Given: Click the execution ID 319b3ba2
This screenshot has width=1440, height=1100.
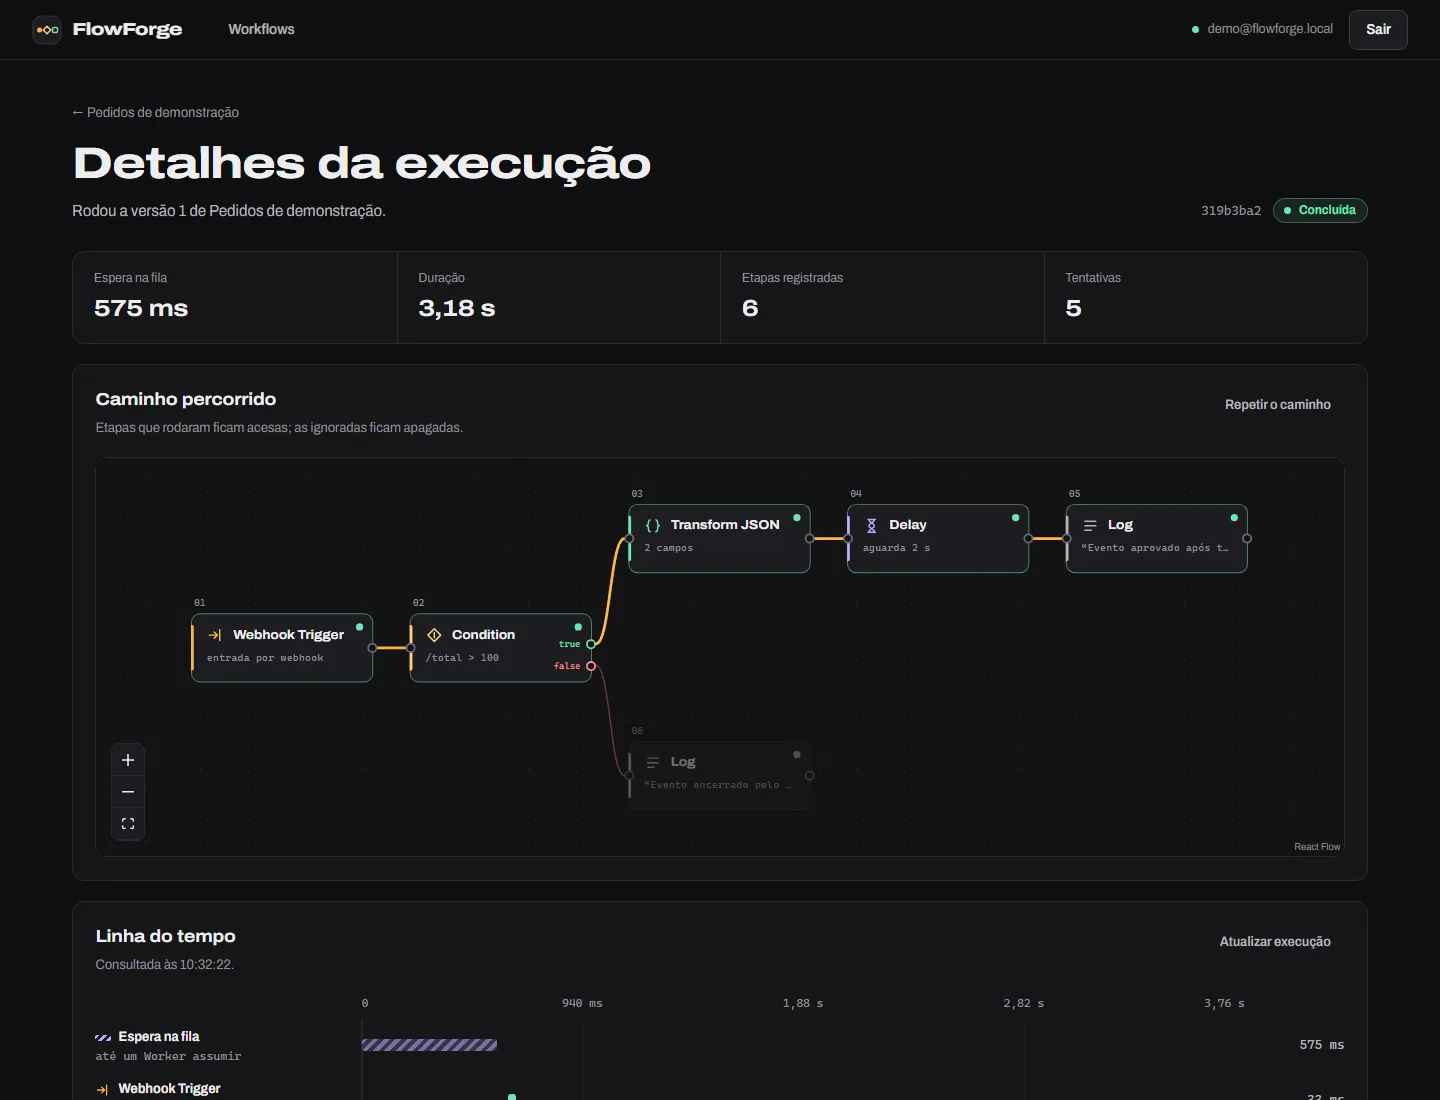Looking at the screenshot, I should pyautogui.click(x=1231, y=211).
